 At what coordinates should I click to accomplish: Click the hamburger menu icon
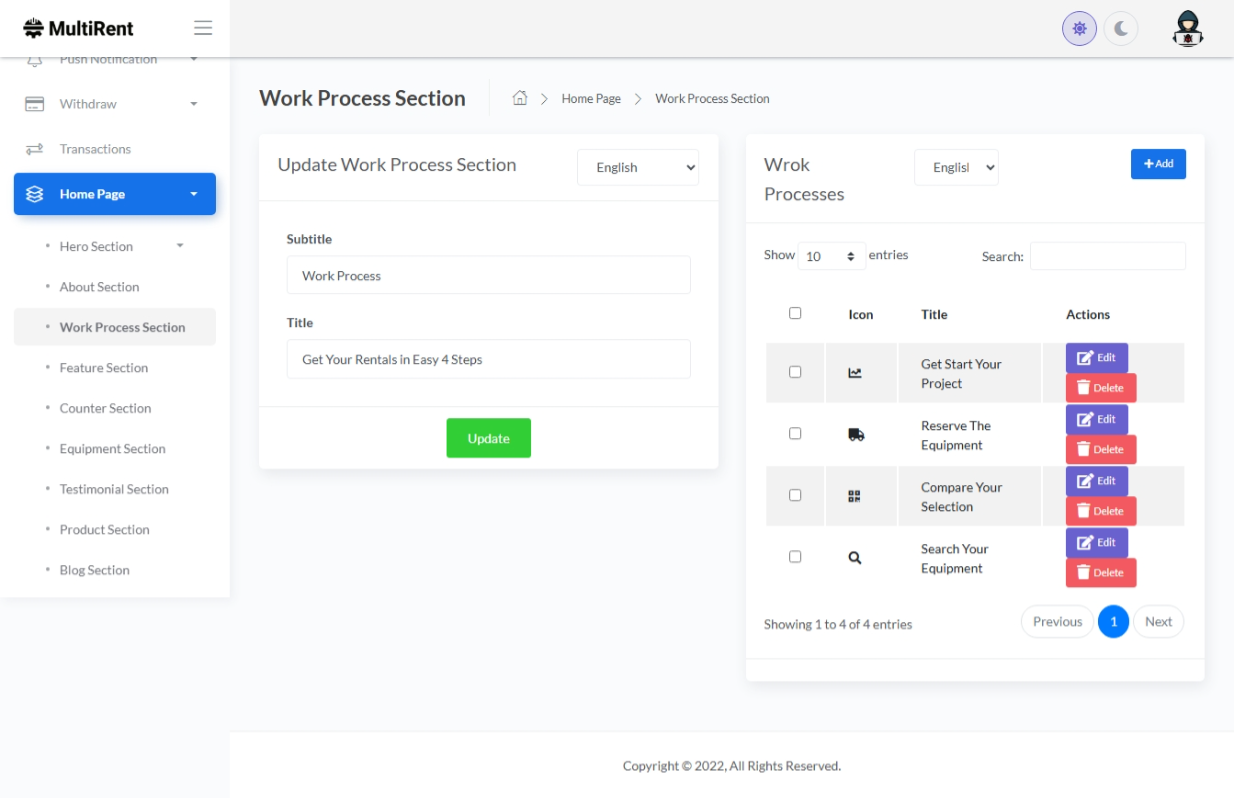[x=203, y=28]
